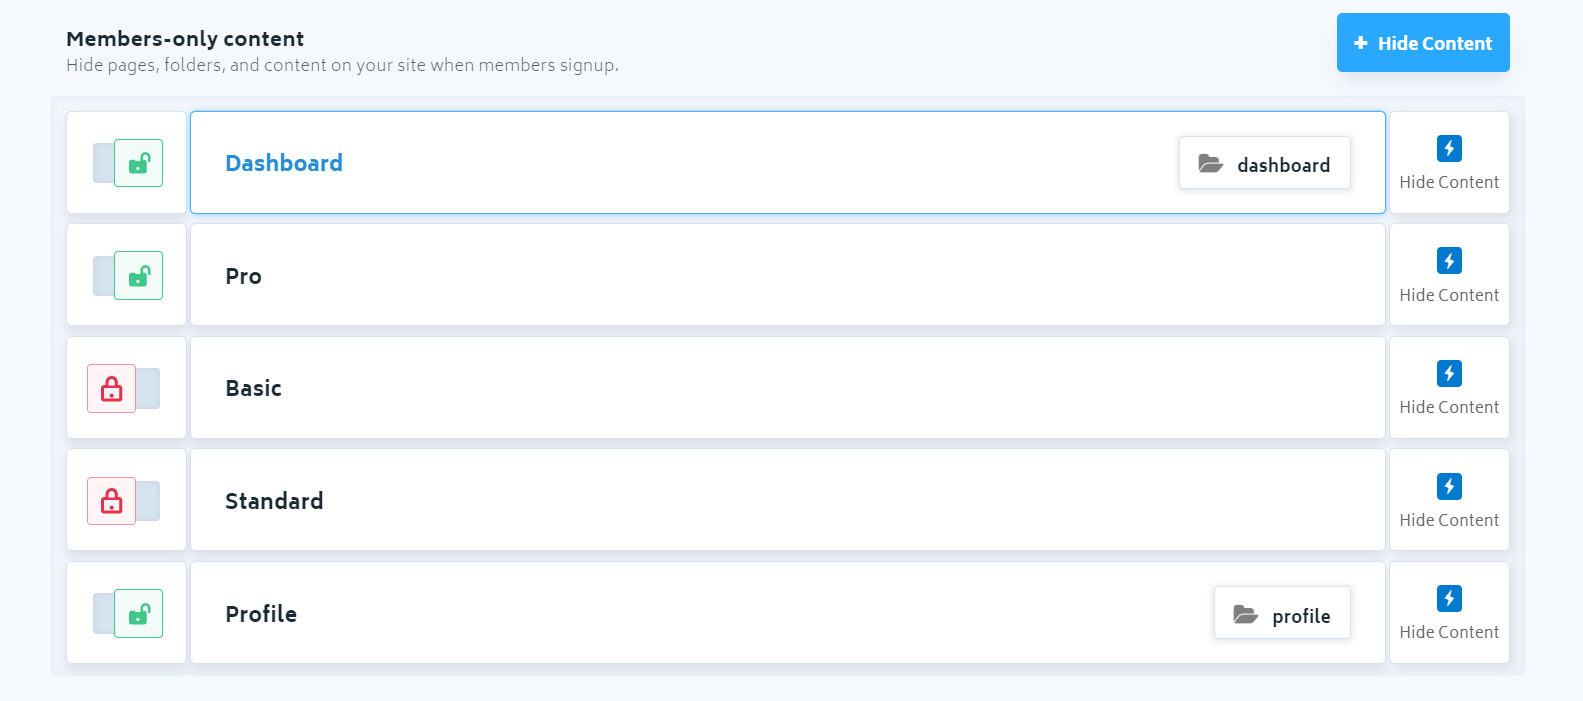
Task: Toggle the Standard lock switch
Action: pos(124,501)
